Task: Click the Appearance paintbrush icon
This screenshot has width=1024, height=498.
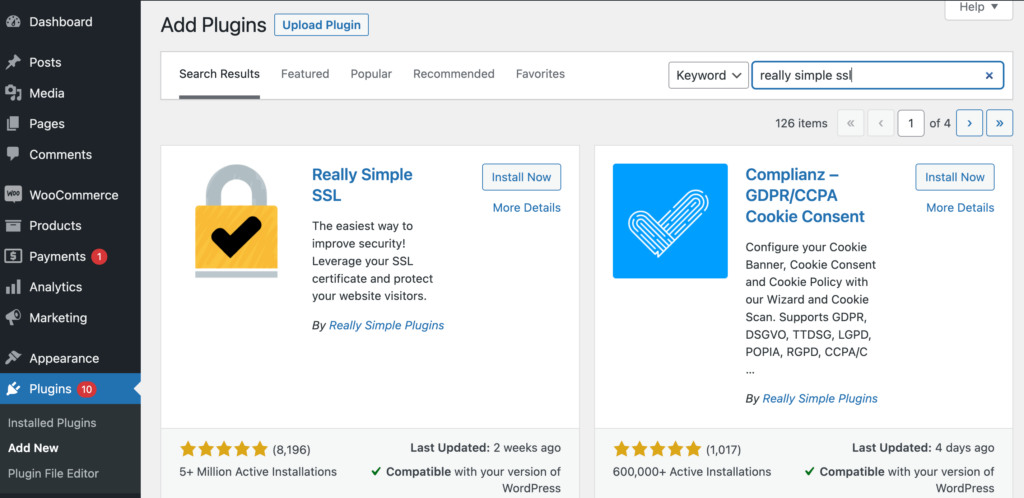Action: coord(14,358)
